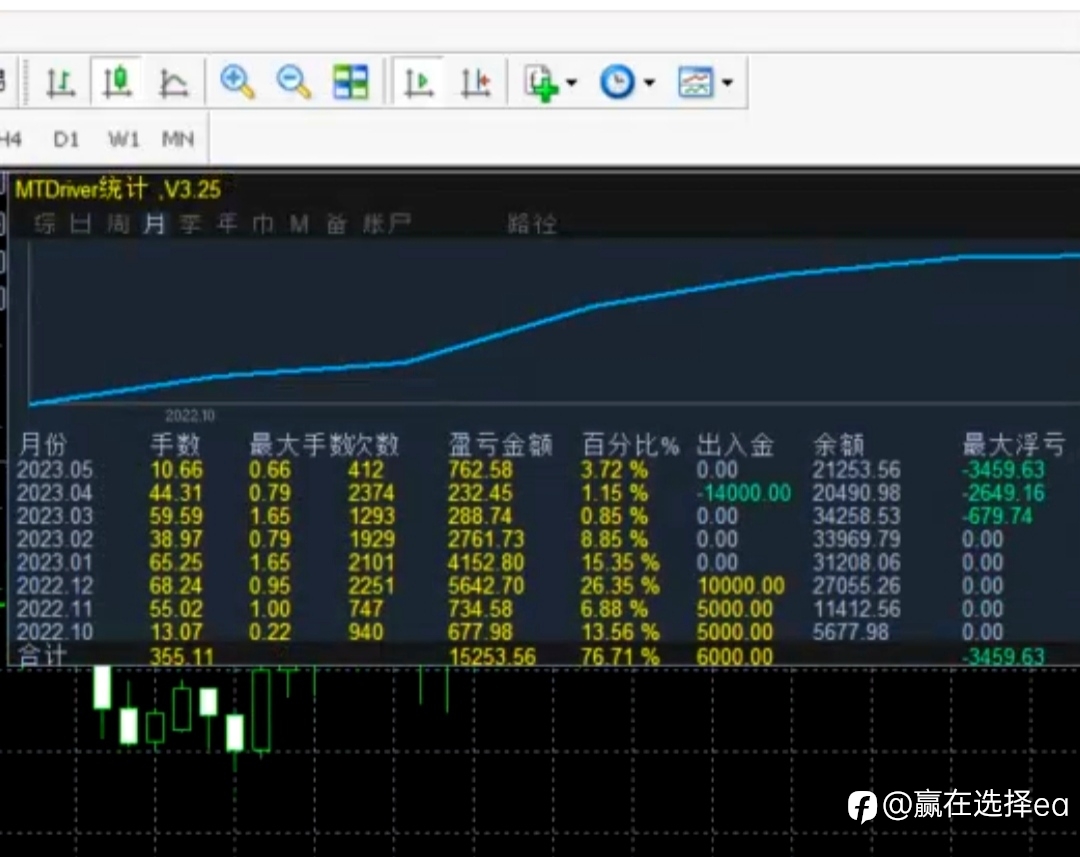Expand the templates dropdown arrow
The height and width of the screenshot is (857, 1080).
click(x=727, y=83)
